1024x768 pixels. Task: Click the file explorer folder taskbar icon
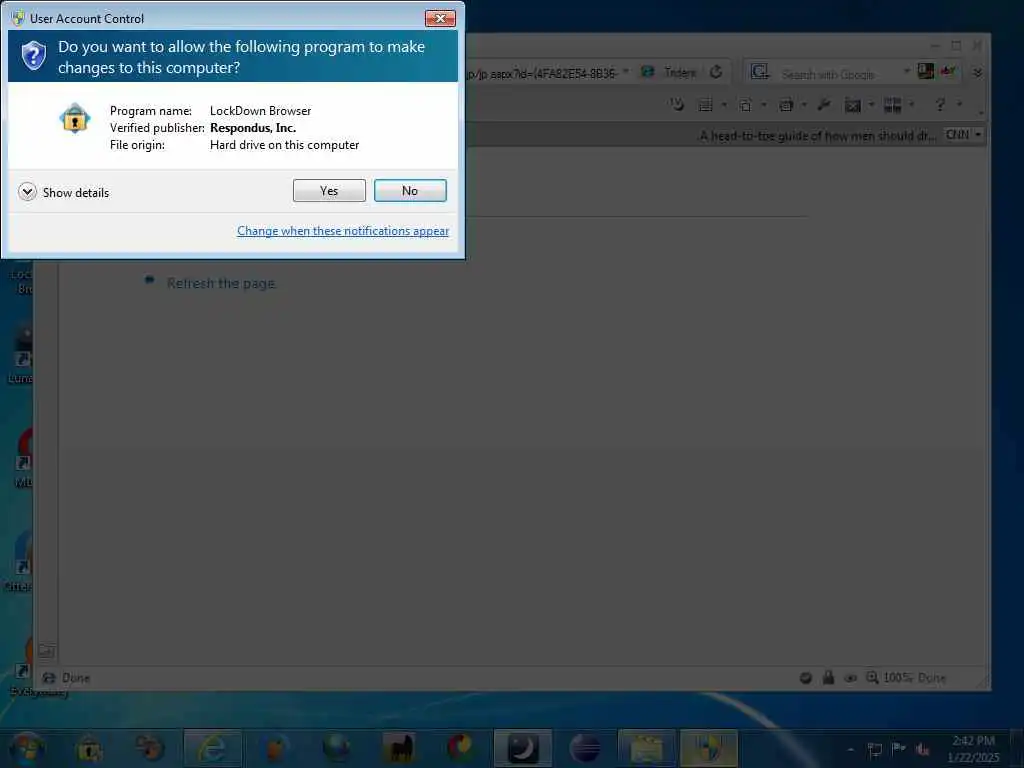click(x=647, y=748)
